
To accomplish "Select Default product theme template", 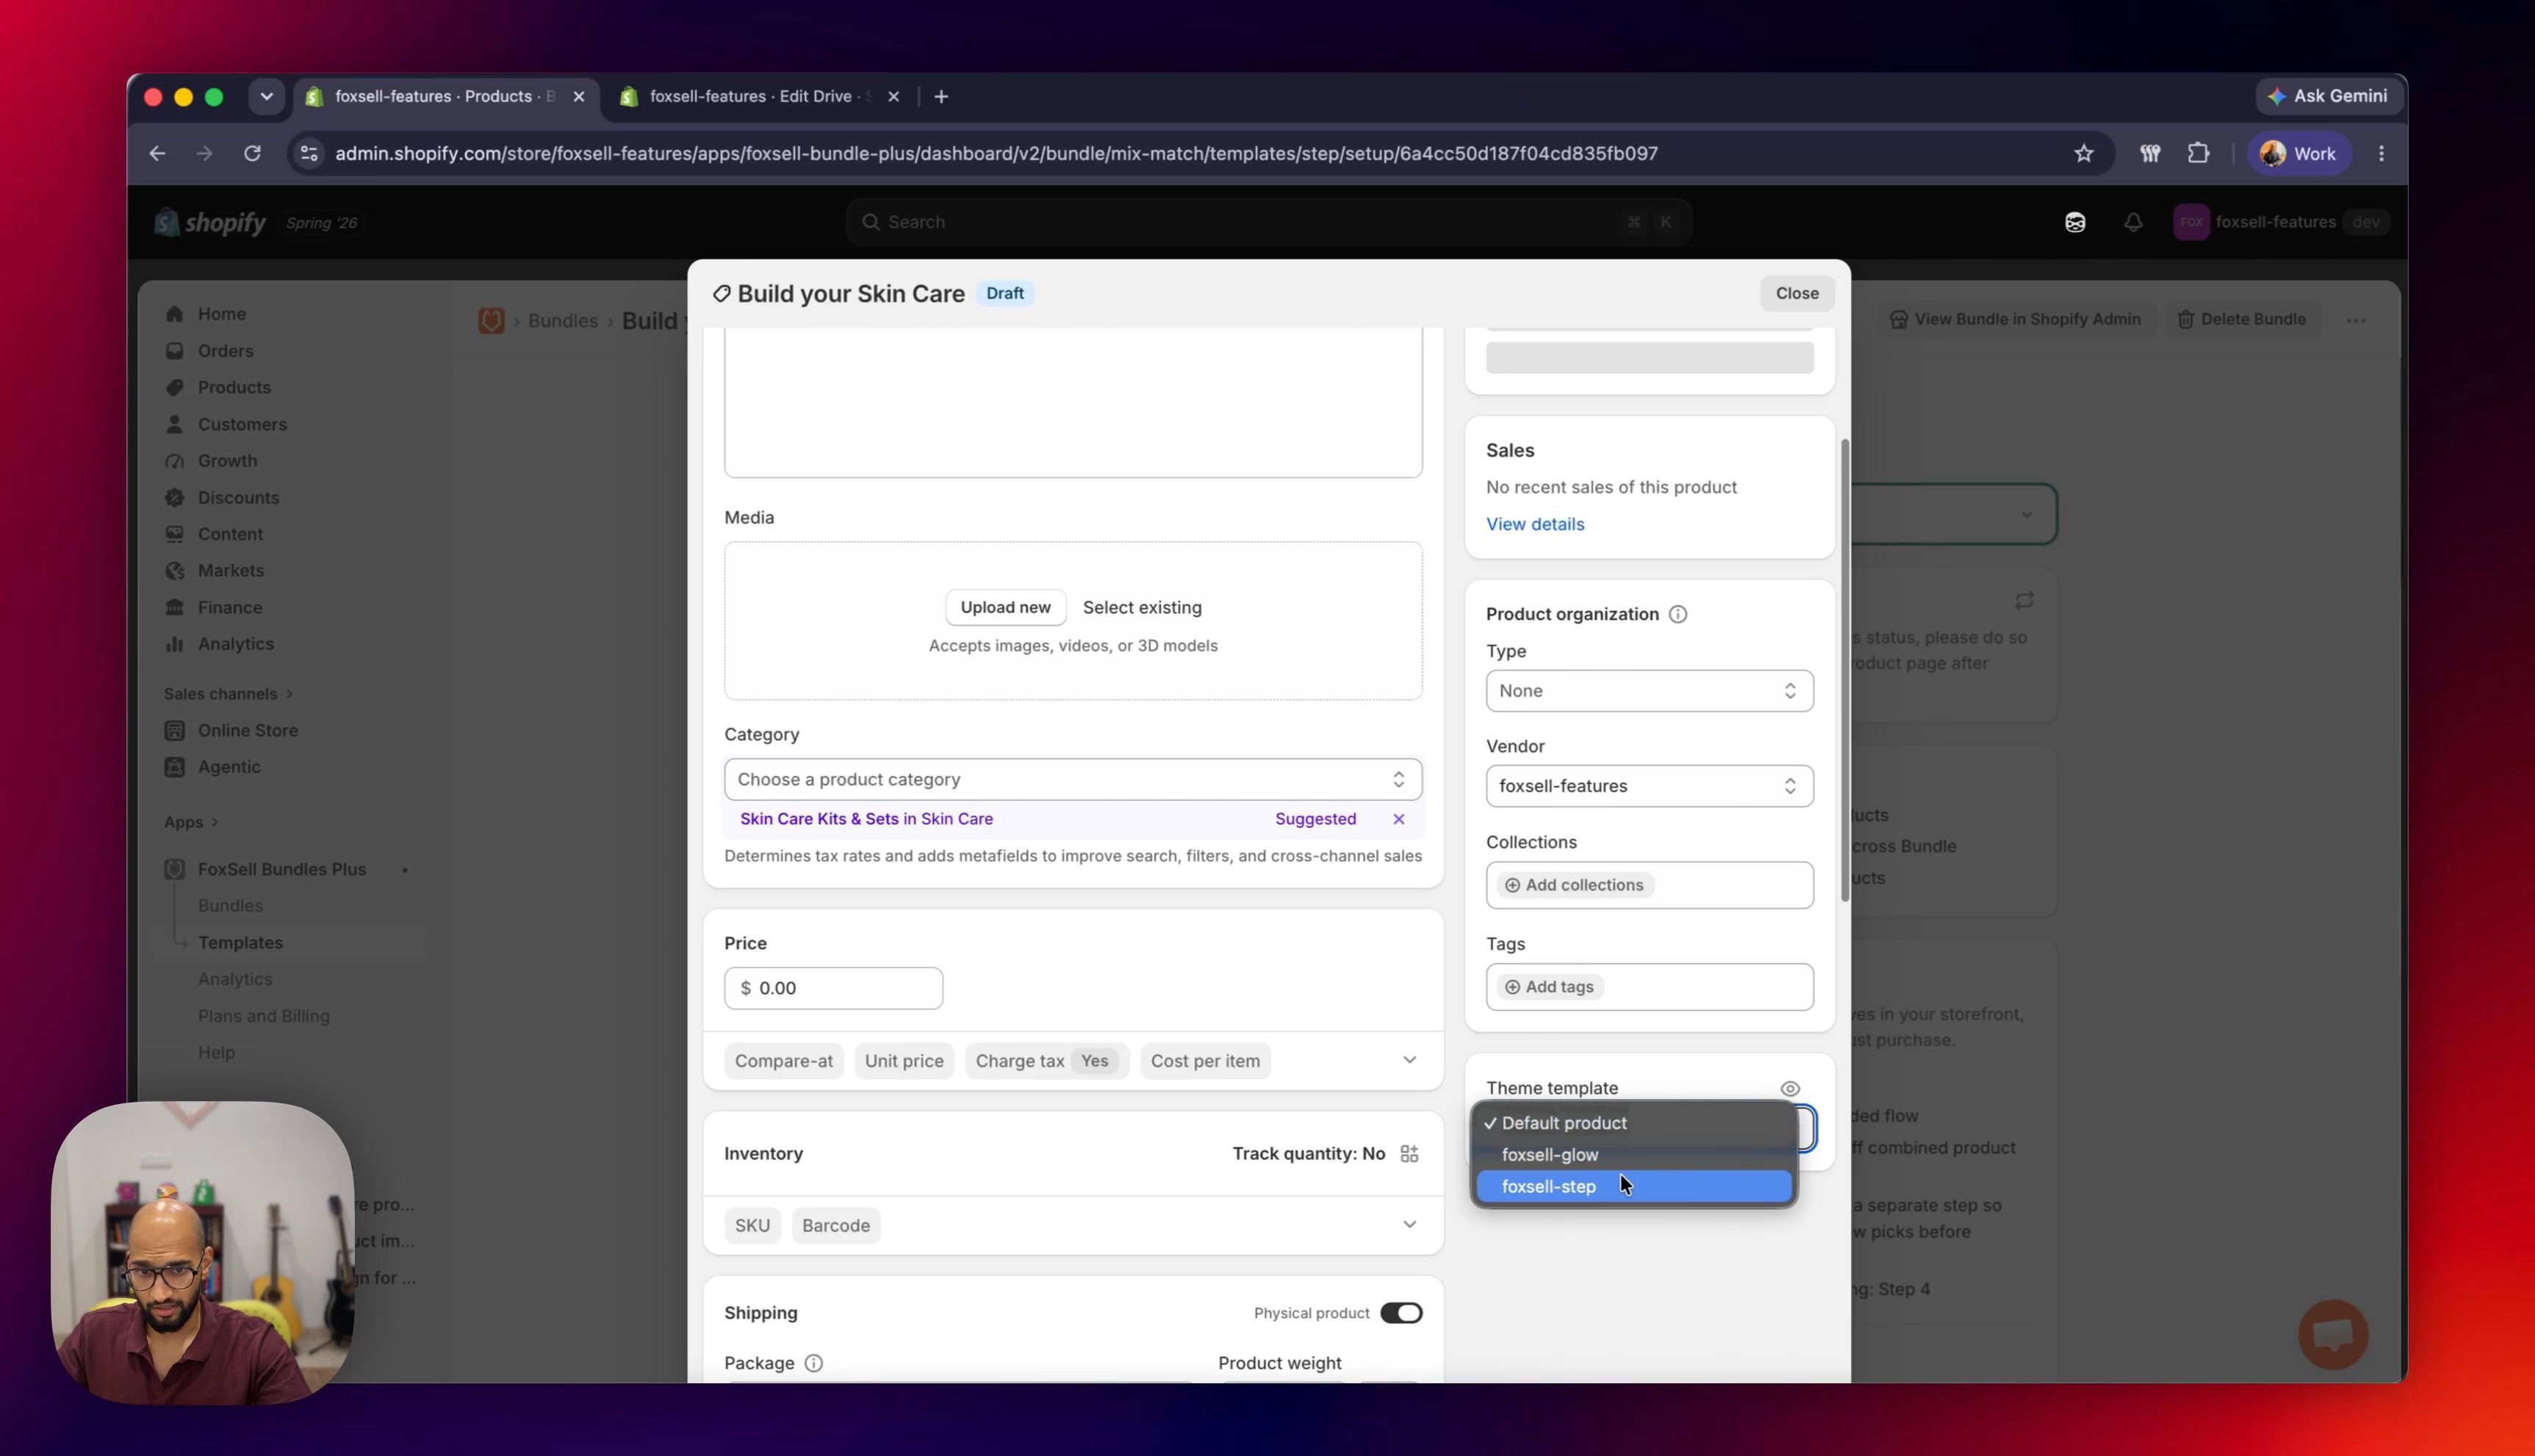I will 1633,1123.
